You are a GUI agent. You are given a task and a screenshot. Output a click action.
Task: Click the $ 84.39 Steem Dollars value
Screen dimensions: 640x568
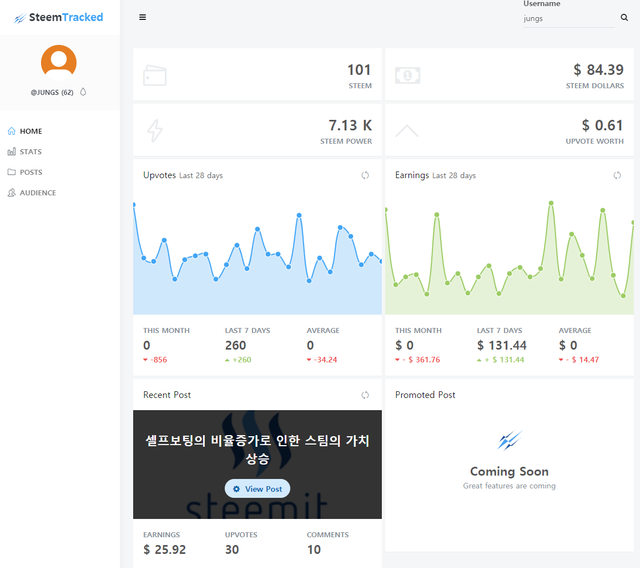click(x=598, y=70)
